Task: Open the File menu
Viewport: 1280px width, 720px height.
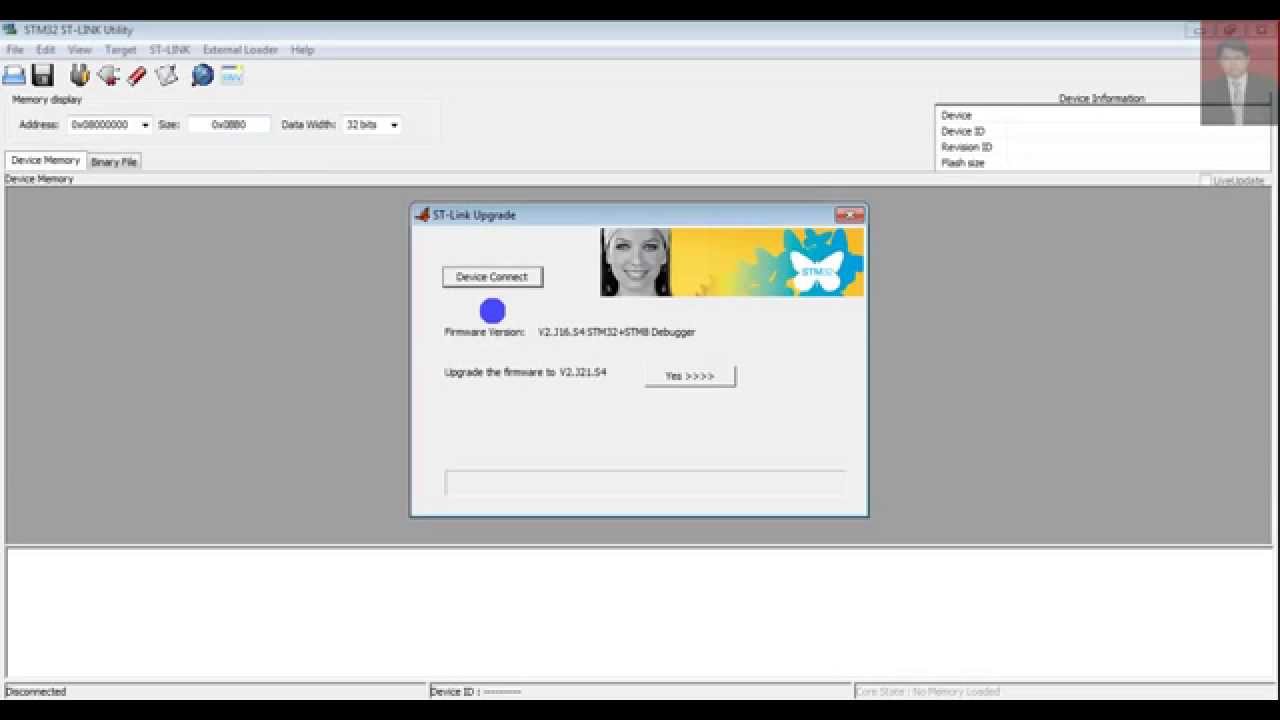Action: 15,50
